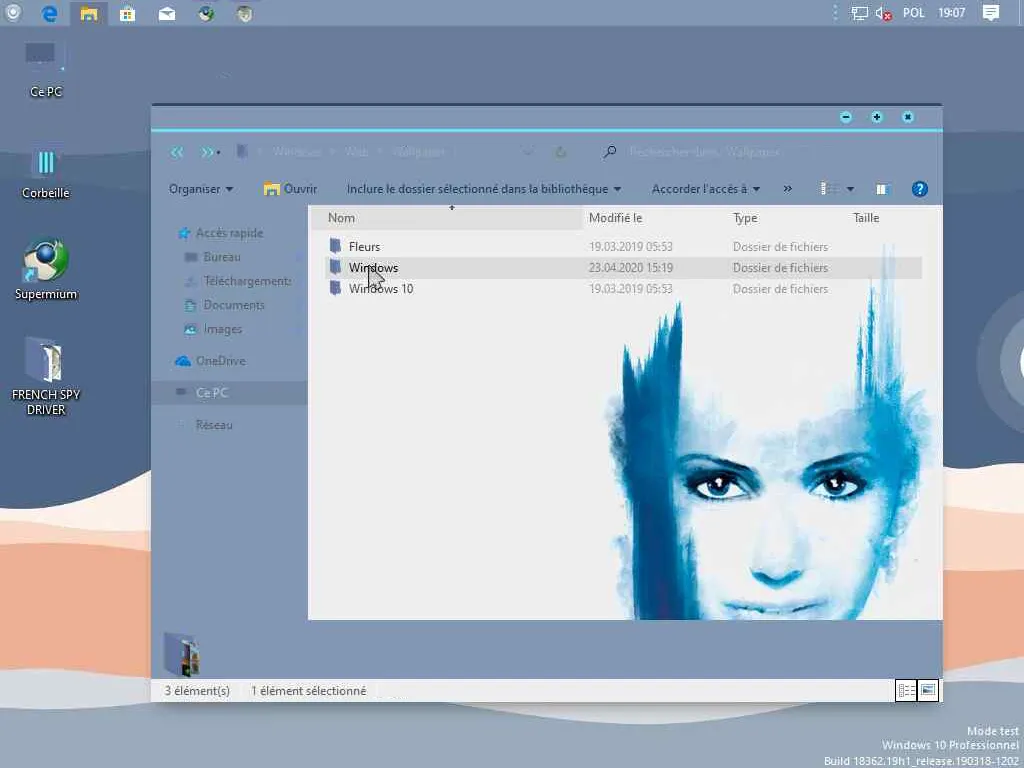
Task: Sort by the Nom column header
Action: pyautogui.click(x=446, y=218)
